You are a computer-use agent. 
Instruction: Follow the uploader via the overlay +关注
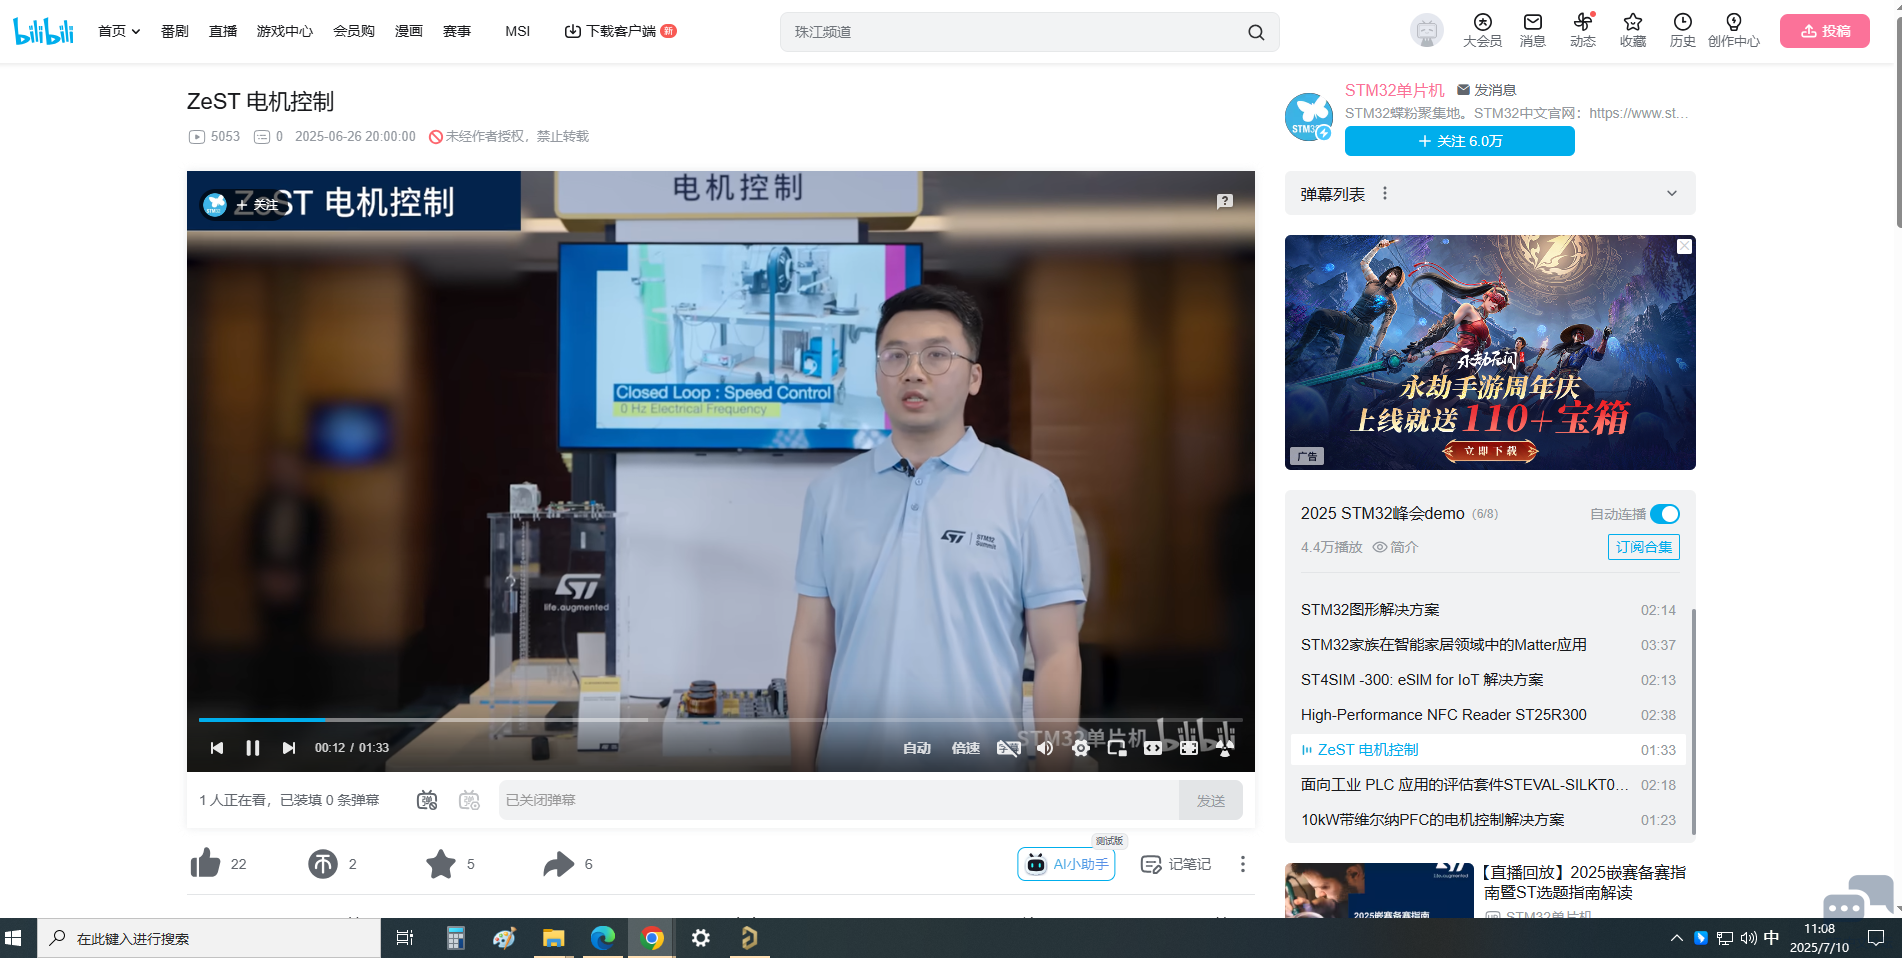pyautogui.click(x=257, y=204)
